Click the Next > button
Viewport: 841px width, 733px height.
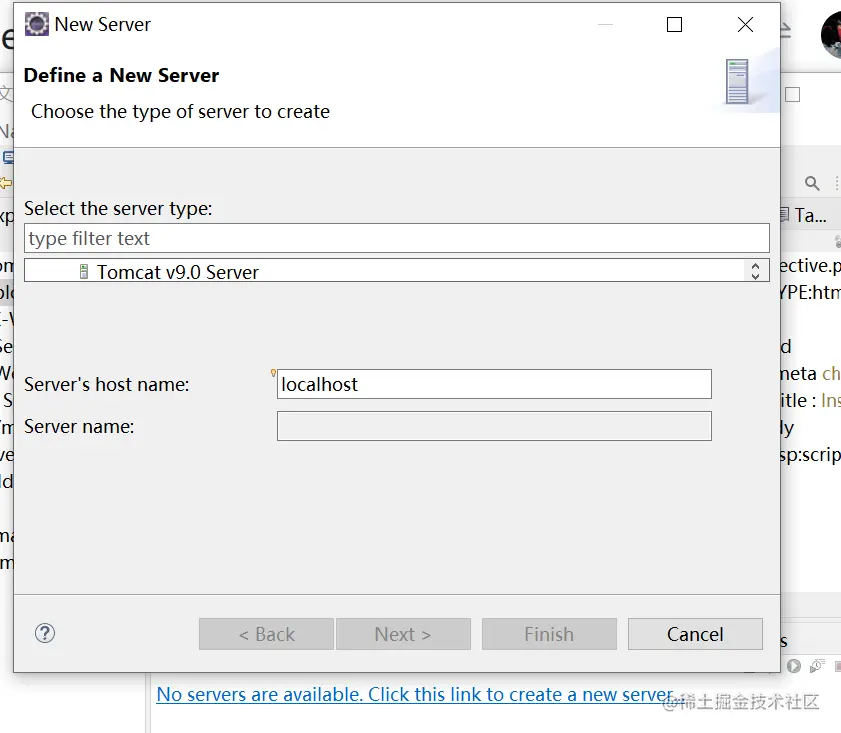tap(403, 634)
